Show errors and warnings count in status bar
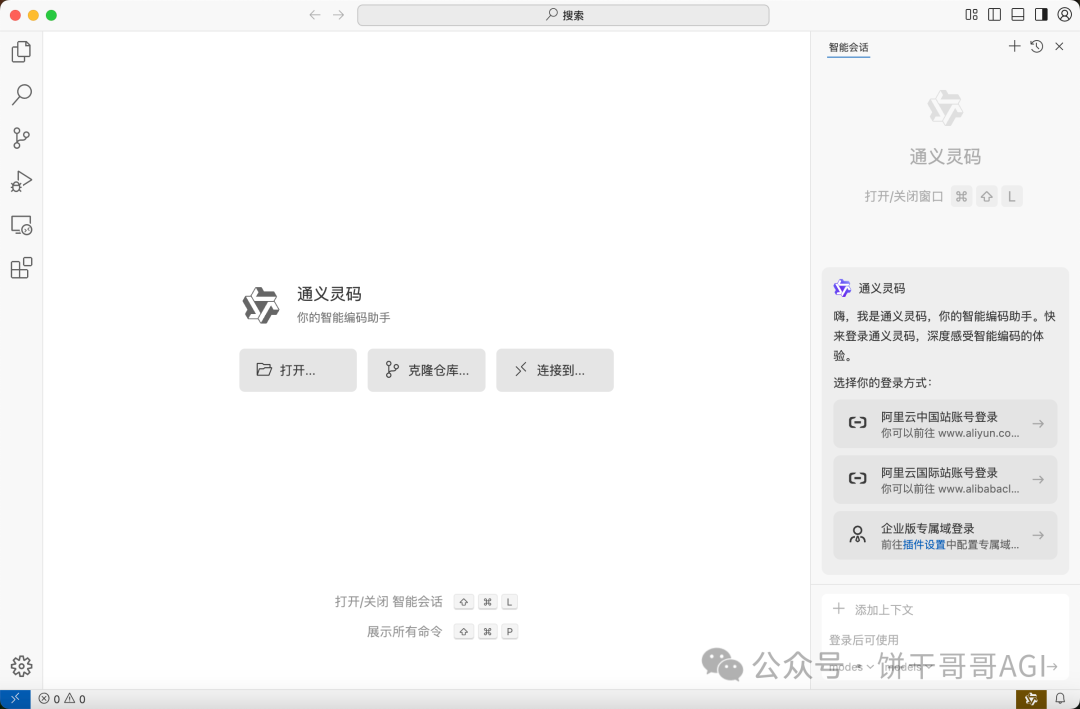1080x709 pixels. (62, 699)
